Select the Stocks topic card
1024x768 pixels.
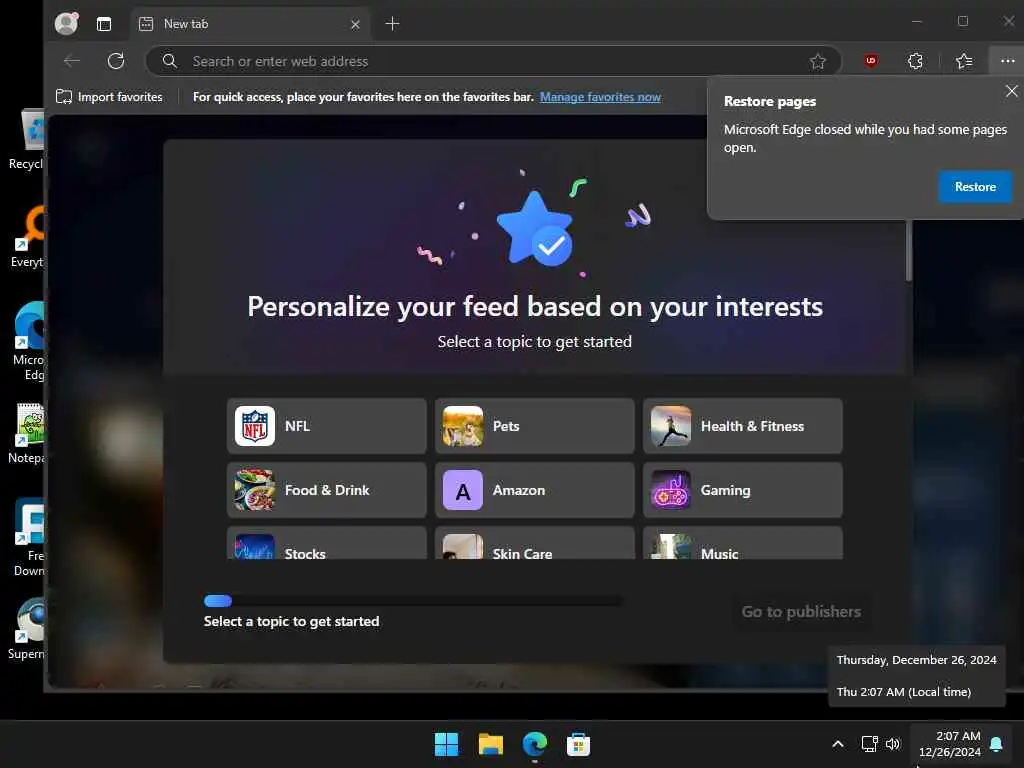click(327, 544)
